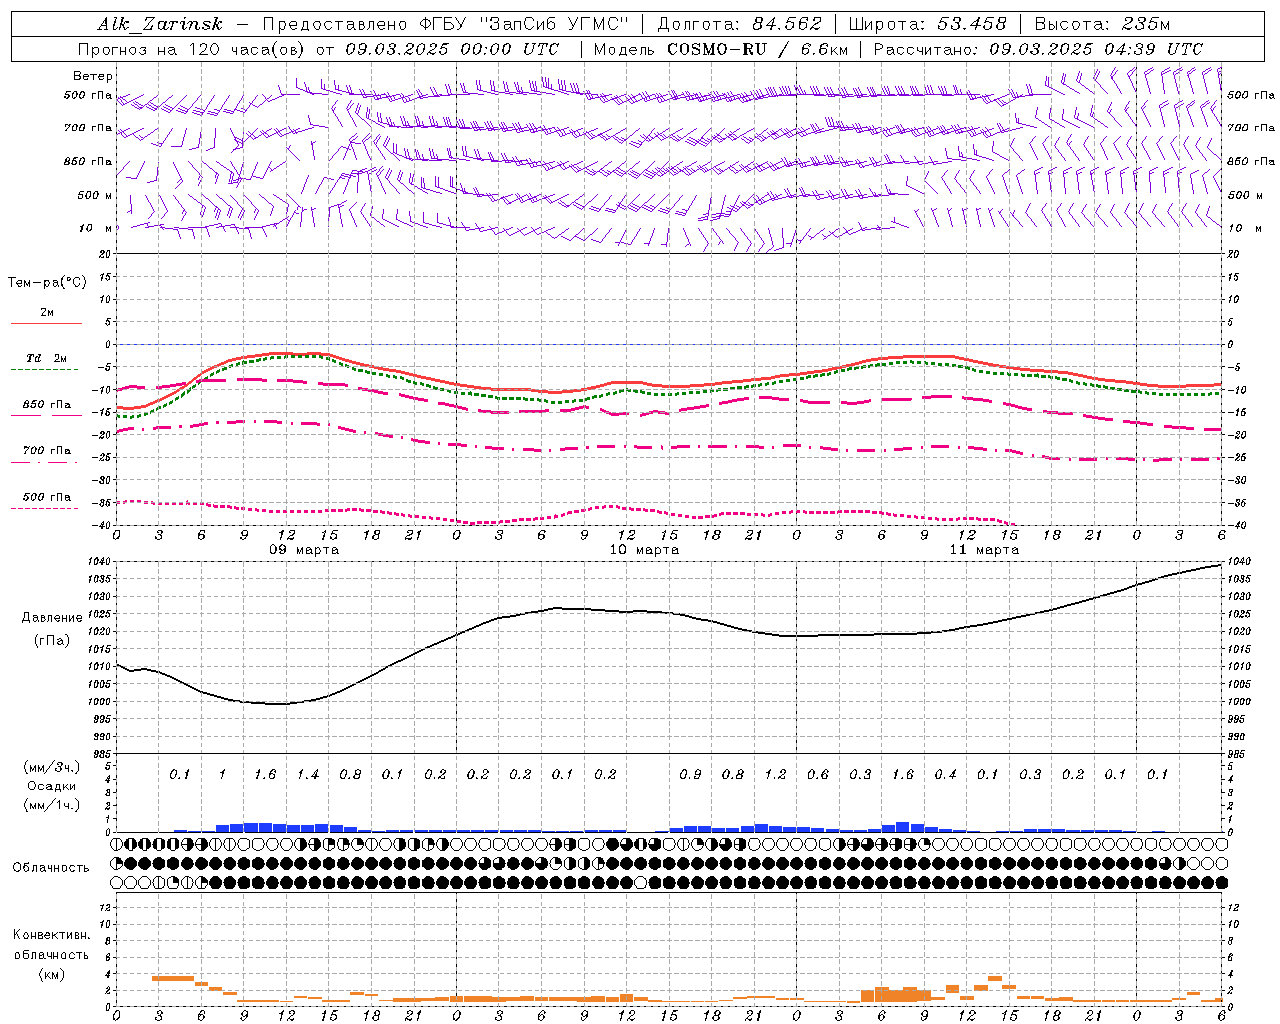
Task: Select the "Модель COSMO-RU / 6.6км" text
Action: pos(721,49)
